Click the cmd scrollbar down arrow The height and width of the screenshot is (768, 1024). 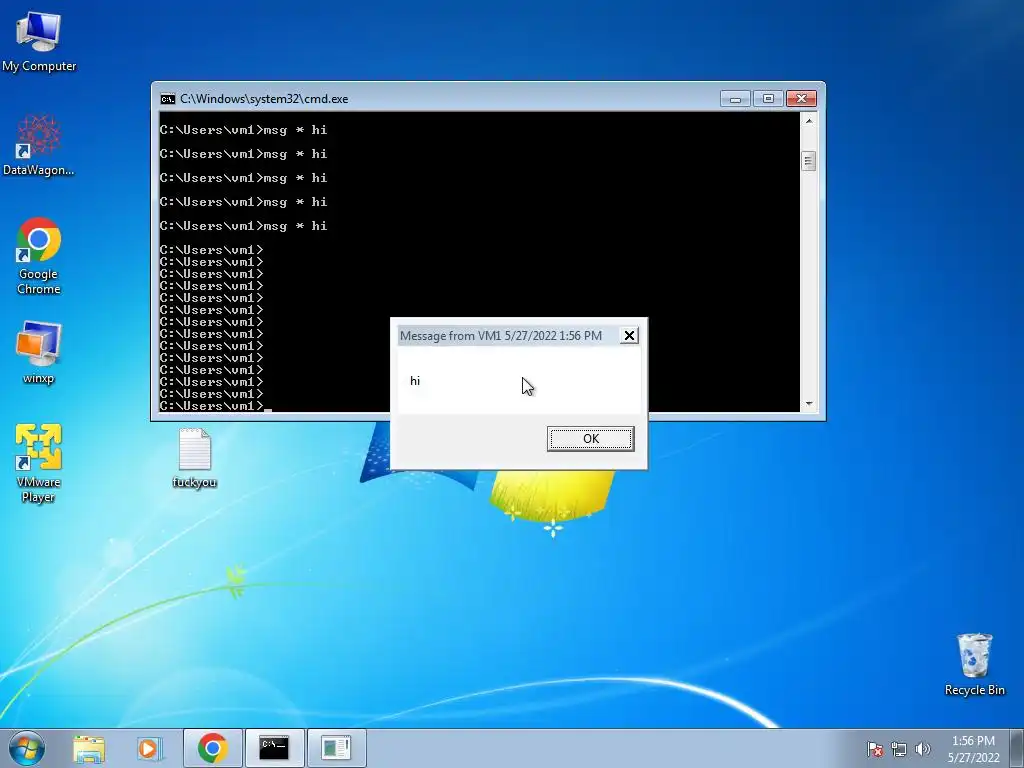click(x=808, y=404)
